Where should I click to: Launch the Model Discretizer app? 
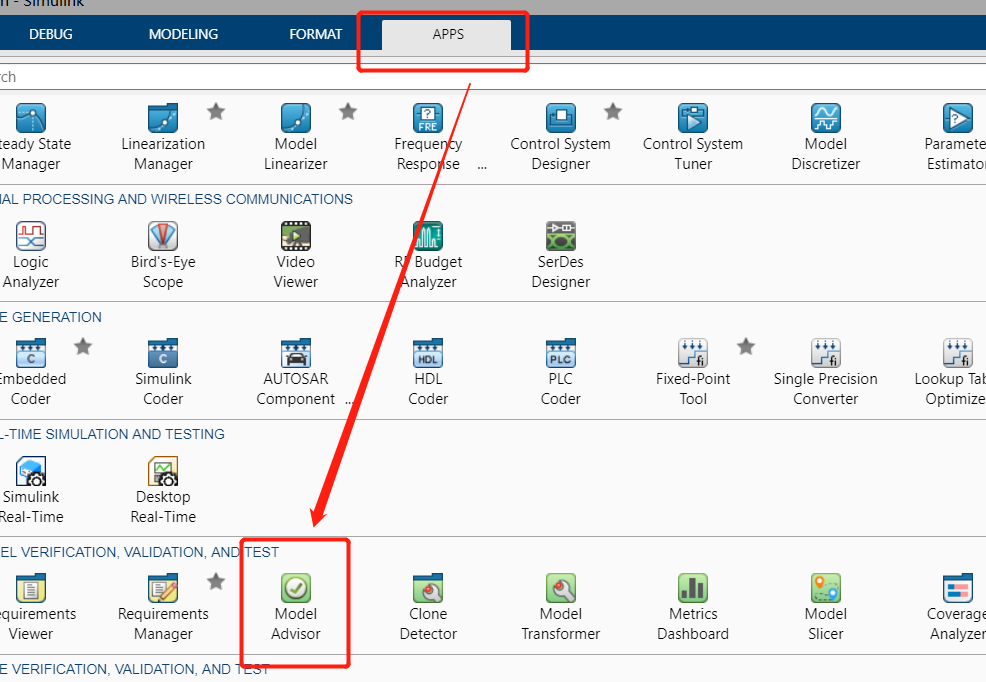(x=826, y=137)
